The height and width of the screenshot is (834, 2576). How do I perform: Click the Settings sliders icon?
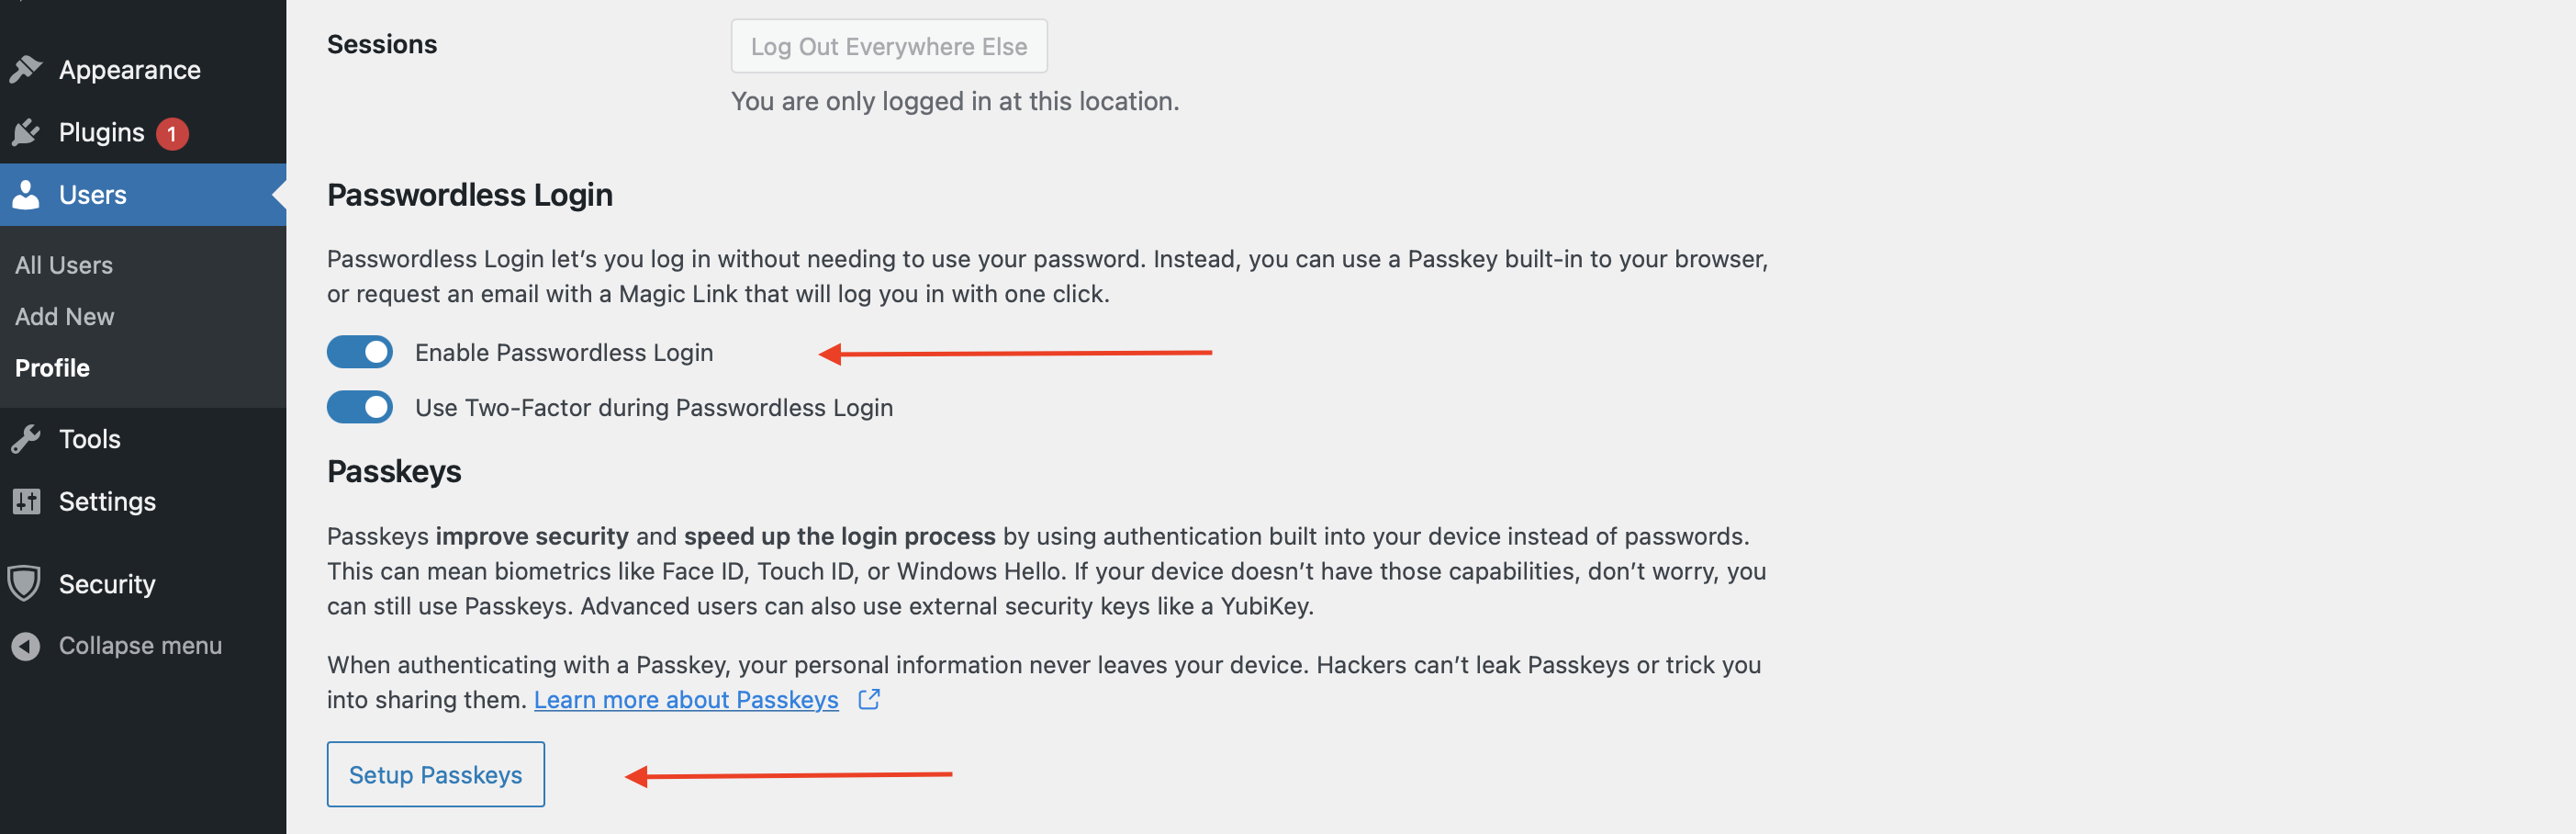[26, 501]
